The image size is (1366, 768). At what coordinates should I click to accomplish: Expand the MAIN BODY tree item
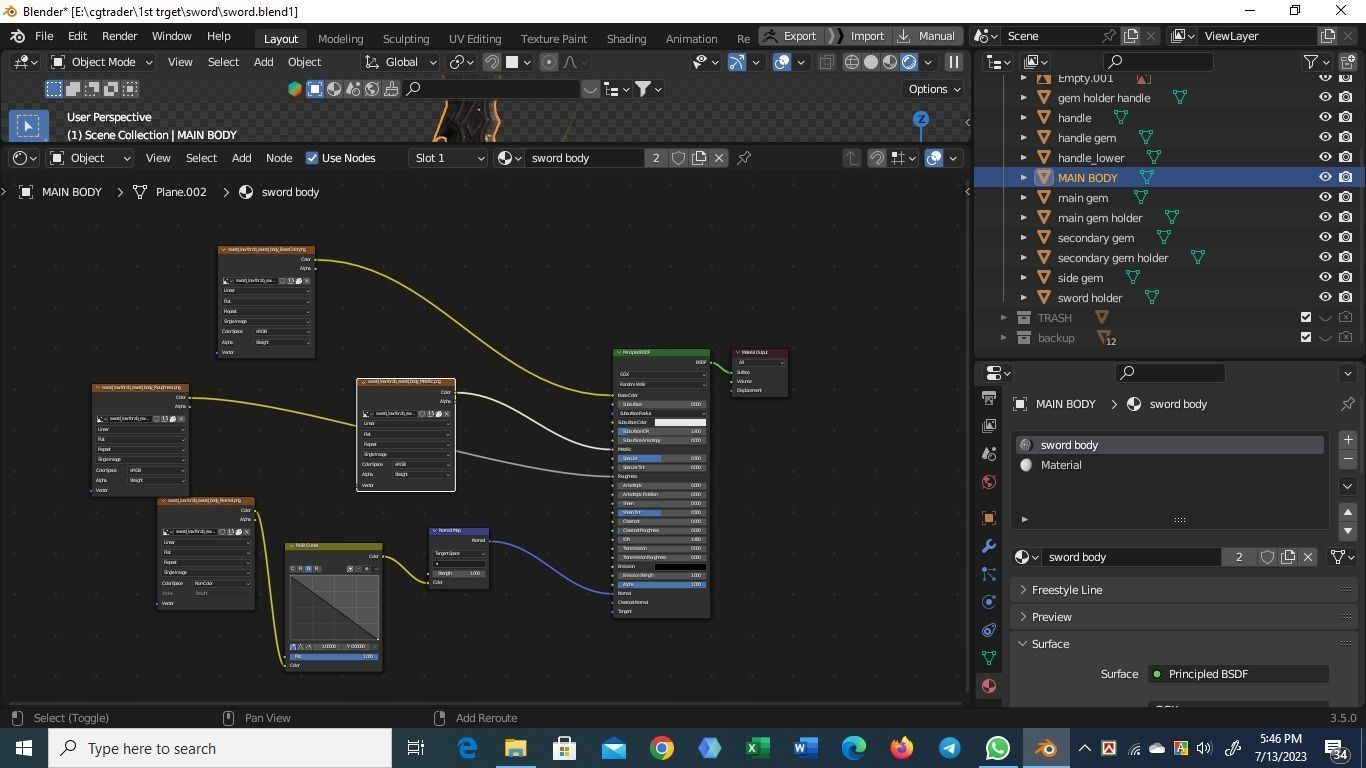pyautogui.click(x=1023, y=178)
